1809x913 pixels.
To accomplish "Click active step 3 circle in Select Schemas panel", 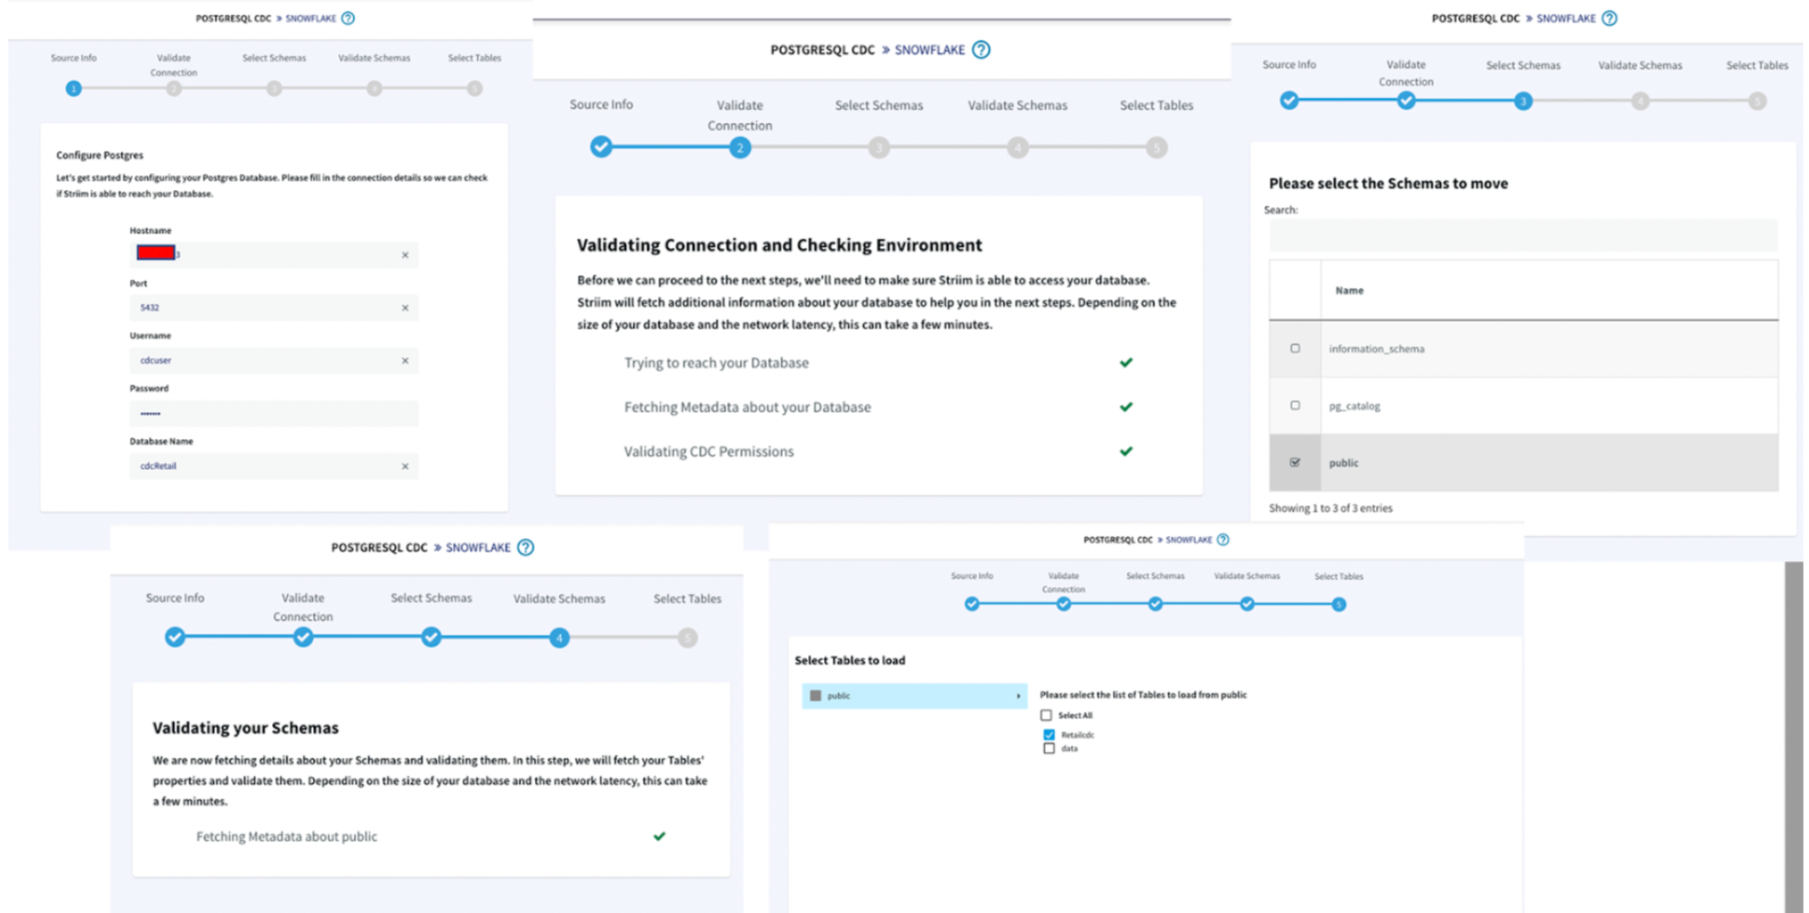I will (1523, 101).
